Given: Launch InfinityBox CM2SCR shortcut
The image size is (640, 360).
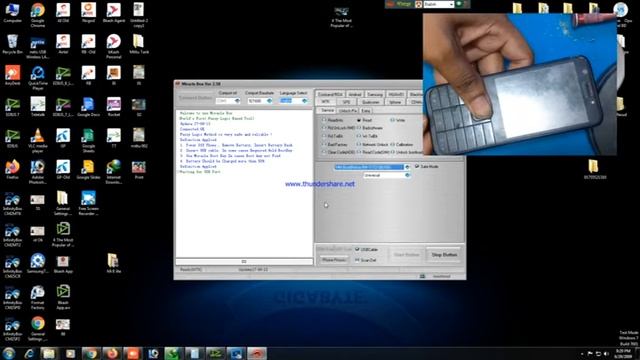Looking at the screenshot, I should 12,266.
